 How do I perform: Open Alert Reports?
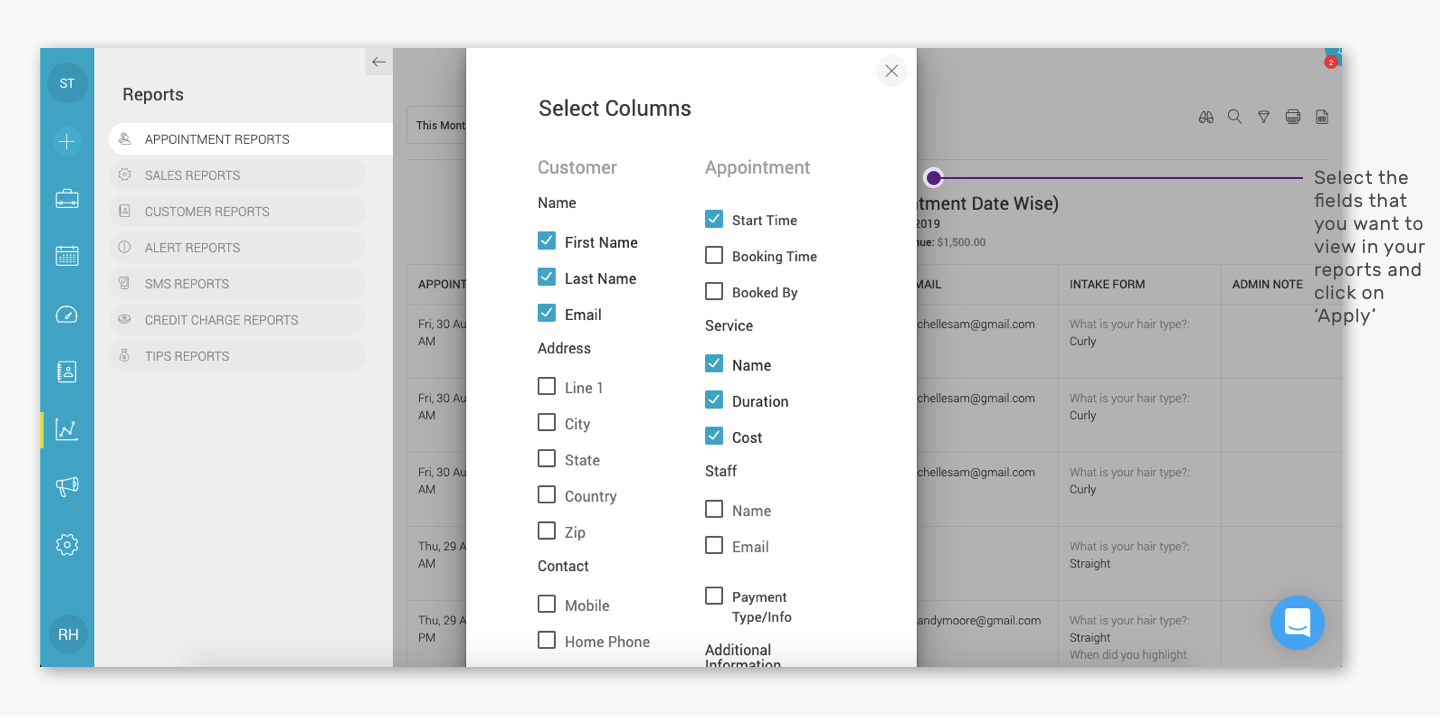[237, 247]
